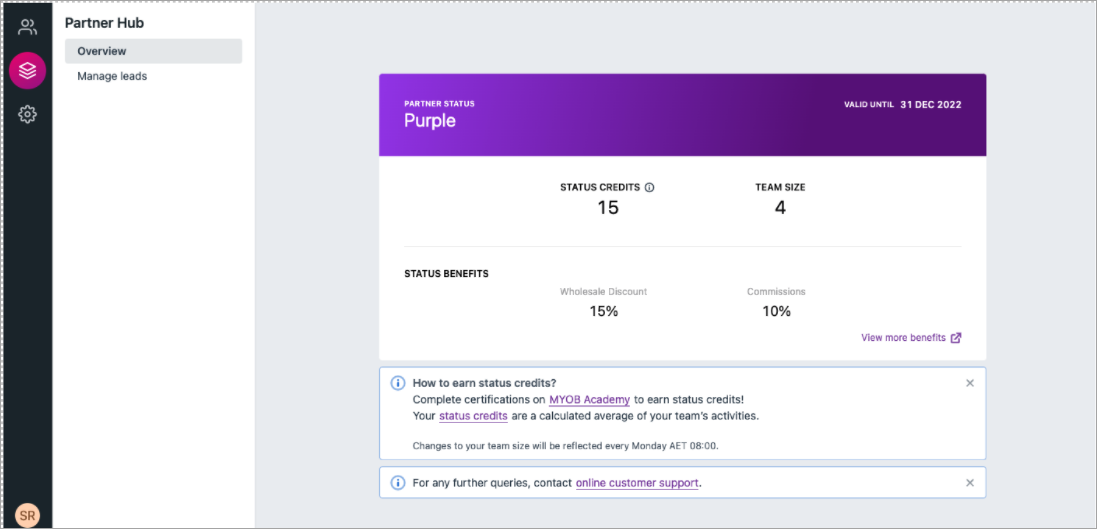Click the Purple partner status banner
The width and height of the screenshot is (1097, 529).
[682, 114]
